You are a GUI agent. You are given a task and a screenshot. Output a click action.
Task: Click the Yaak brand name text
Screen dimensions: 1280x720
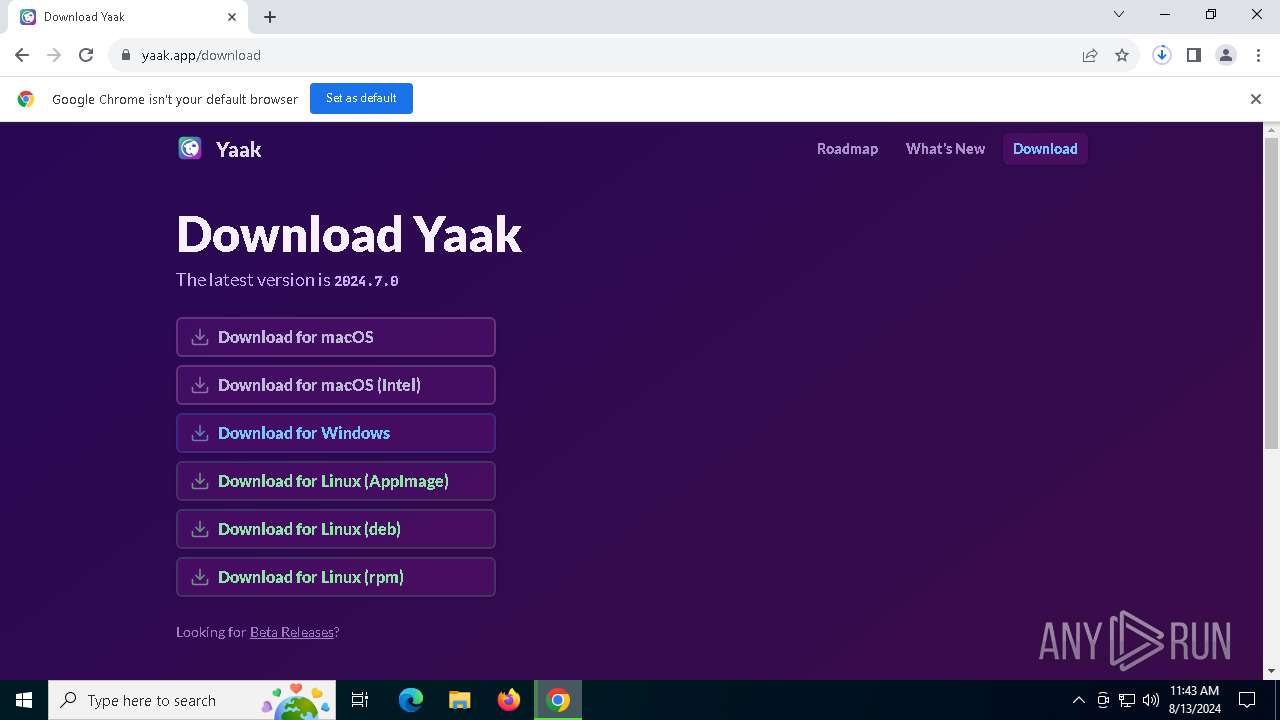coord(238,149)
